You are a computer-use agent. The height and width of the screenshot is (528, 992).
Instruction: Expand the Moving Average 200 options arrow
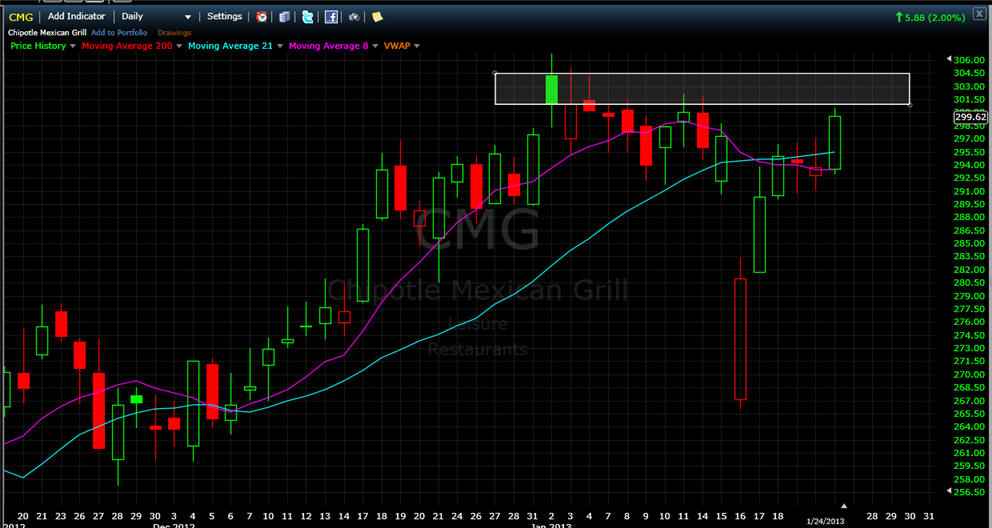tap(180, 46)
